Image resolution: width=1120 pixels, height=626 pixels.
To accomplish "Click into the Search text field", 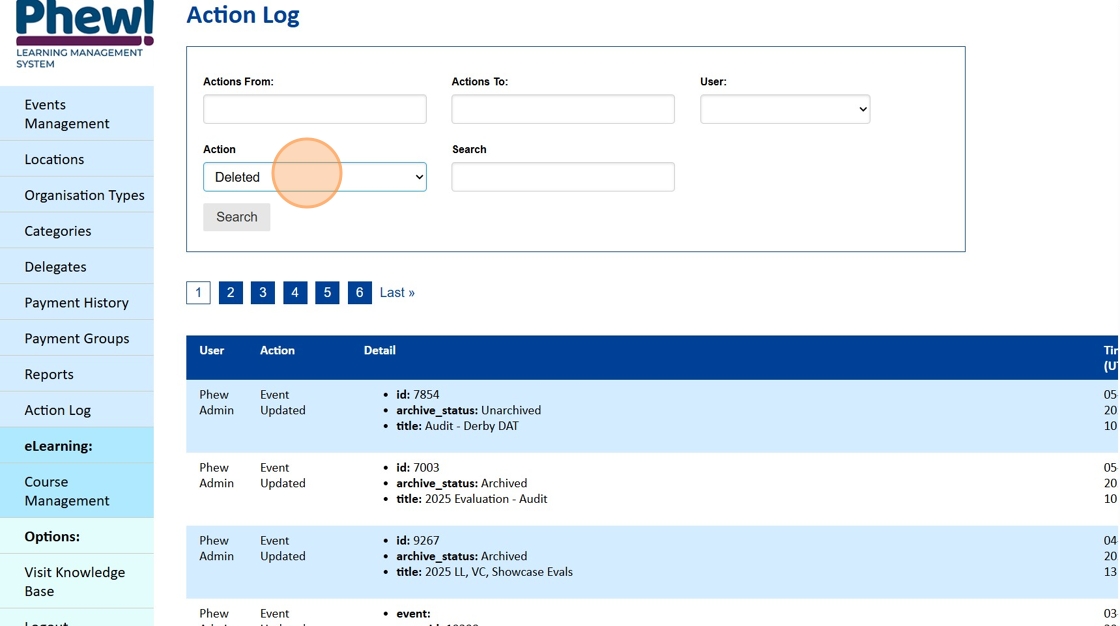I will coord(563,177).
